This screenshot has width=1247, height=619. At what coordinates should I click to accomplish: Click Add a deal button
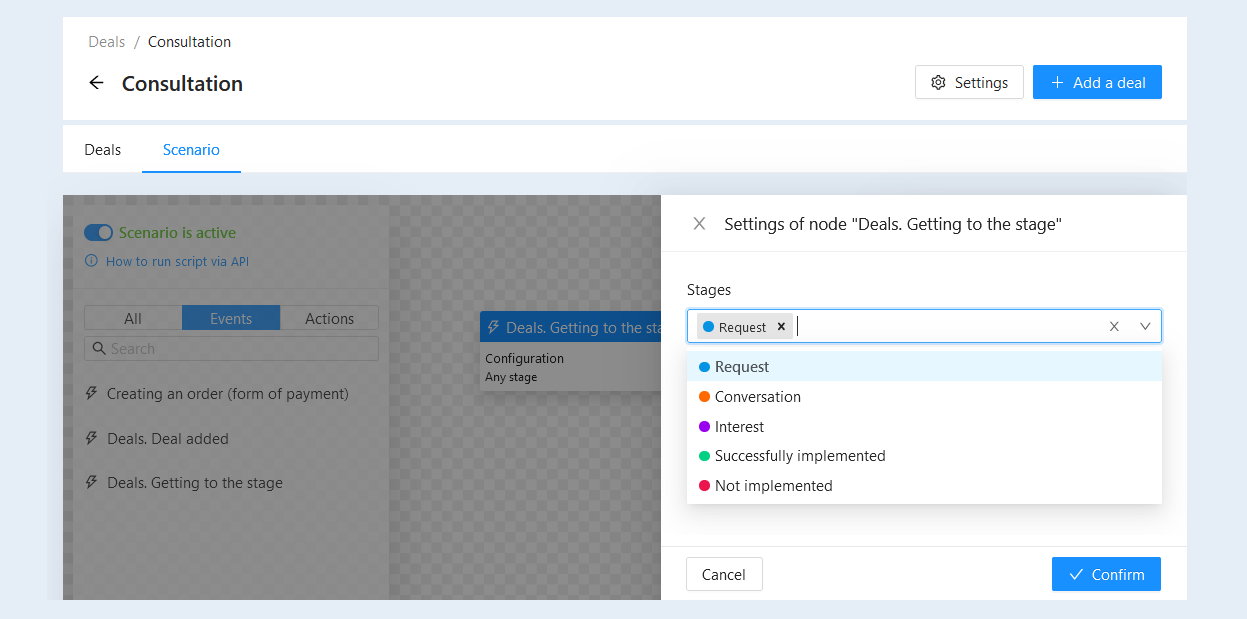(x=1097, y=82)
